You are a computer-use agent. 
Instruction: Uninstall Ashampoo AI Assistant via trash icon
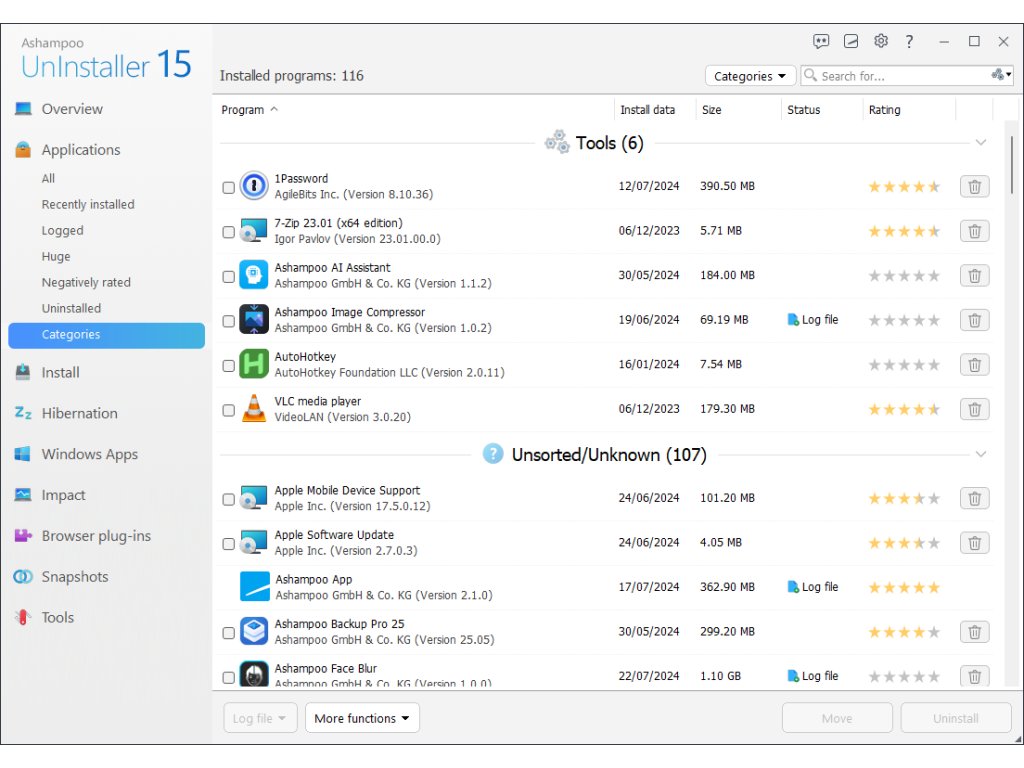[x=974, y=276]
